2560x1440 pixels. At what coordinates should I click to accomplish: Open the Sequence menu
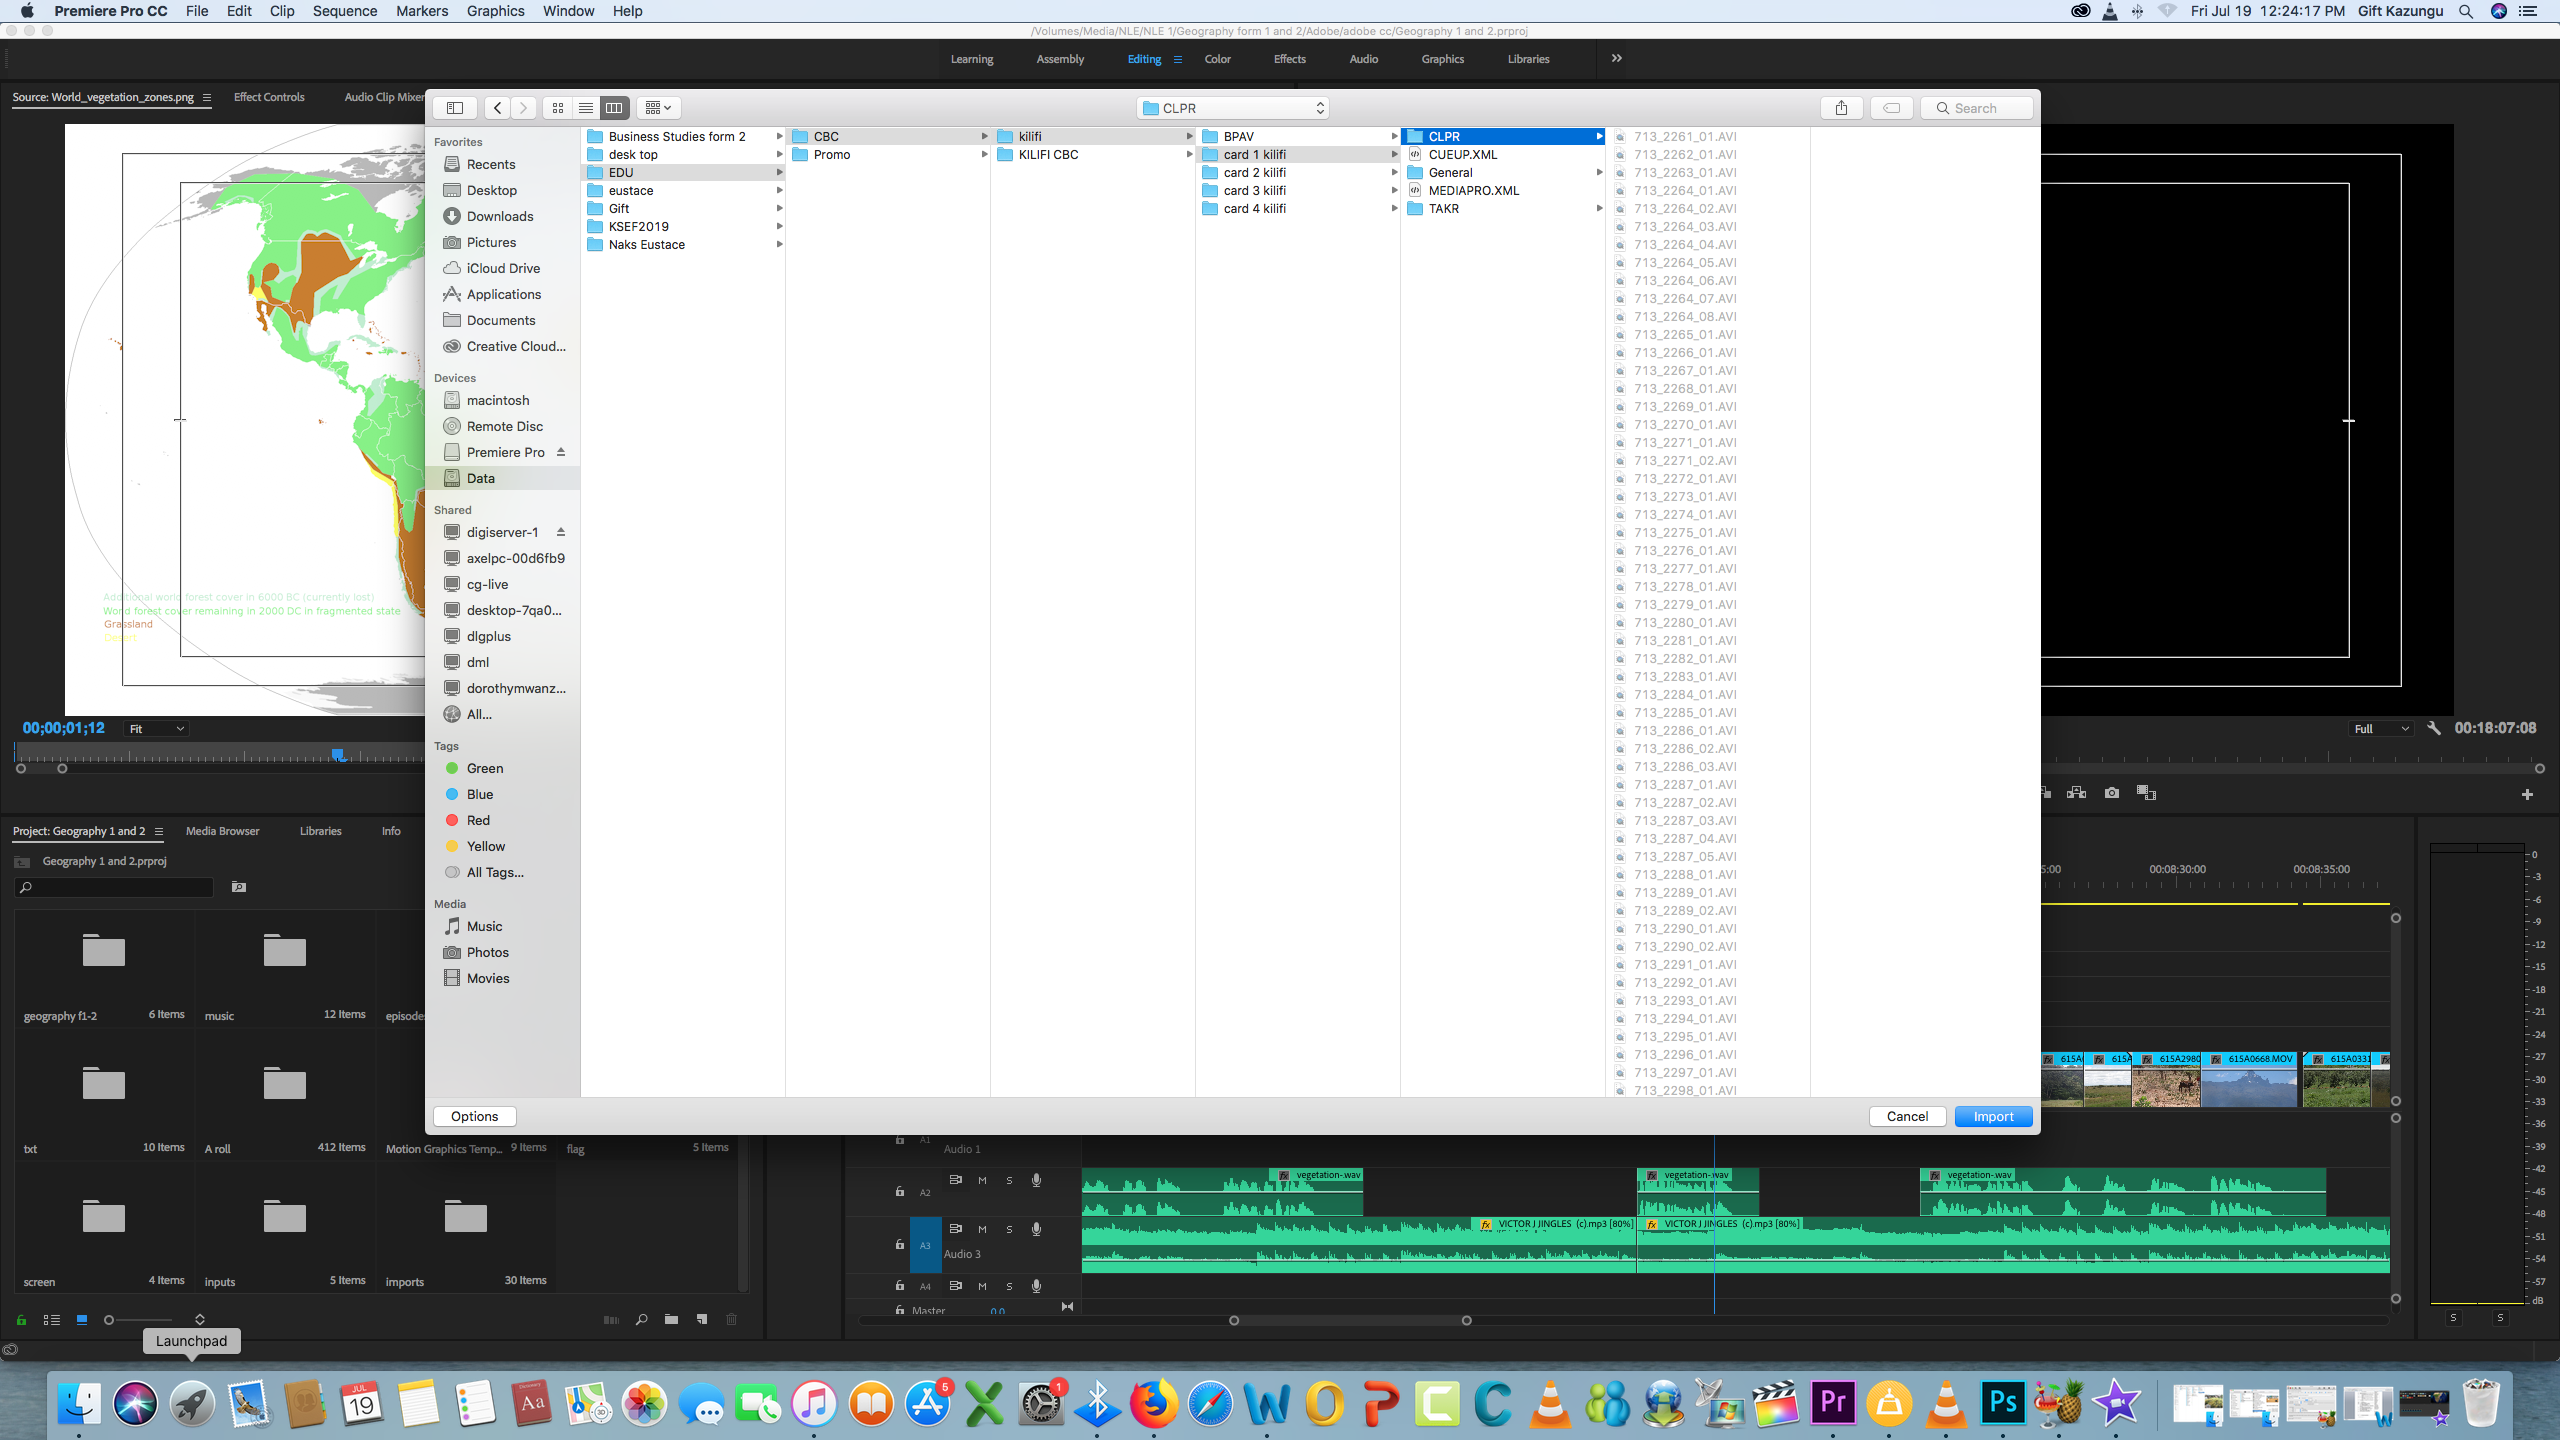coord(344,11)
